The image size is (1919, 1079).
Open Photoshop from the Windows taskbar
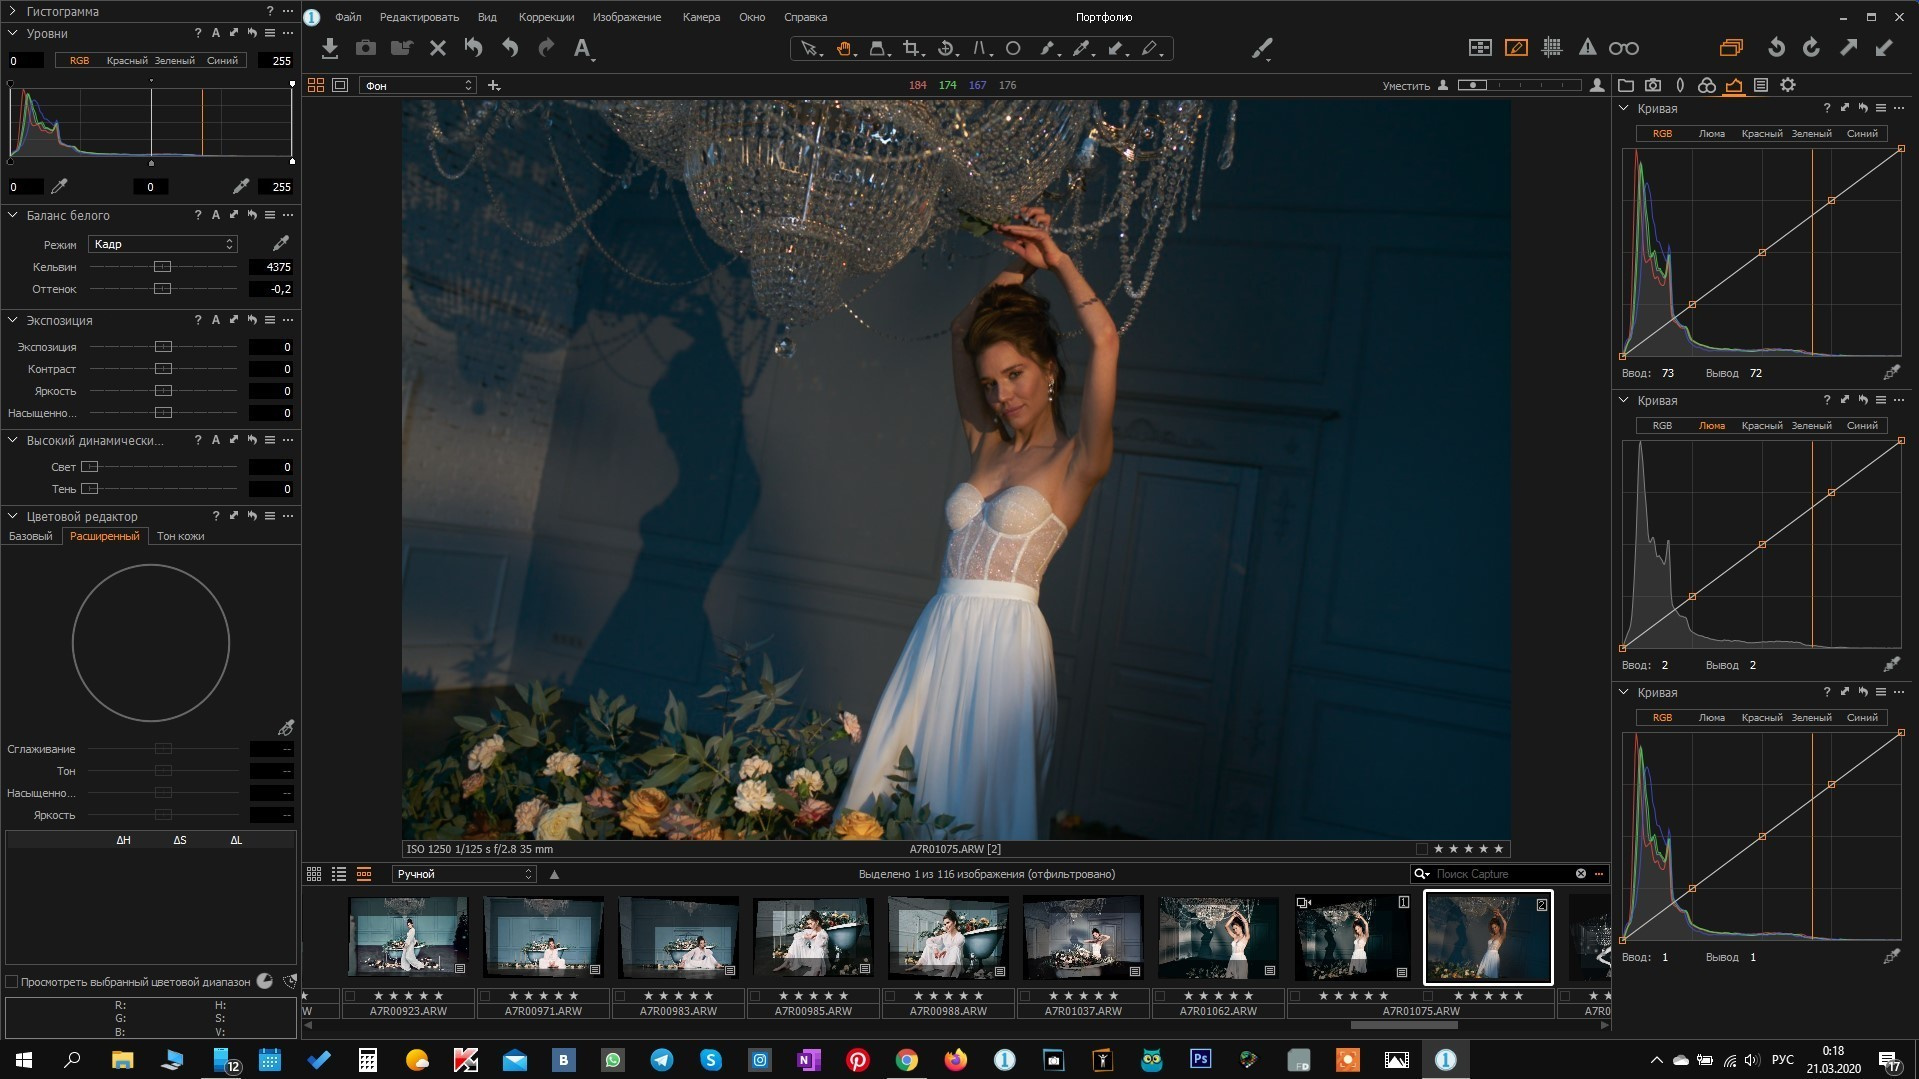[1200, 1059]
